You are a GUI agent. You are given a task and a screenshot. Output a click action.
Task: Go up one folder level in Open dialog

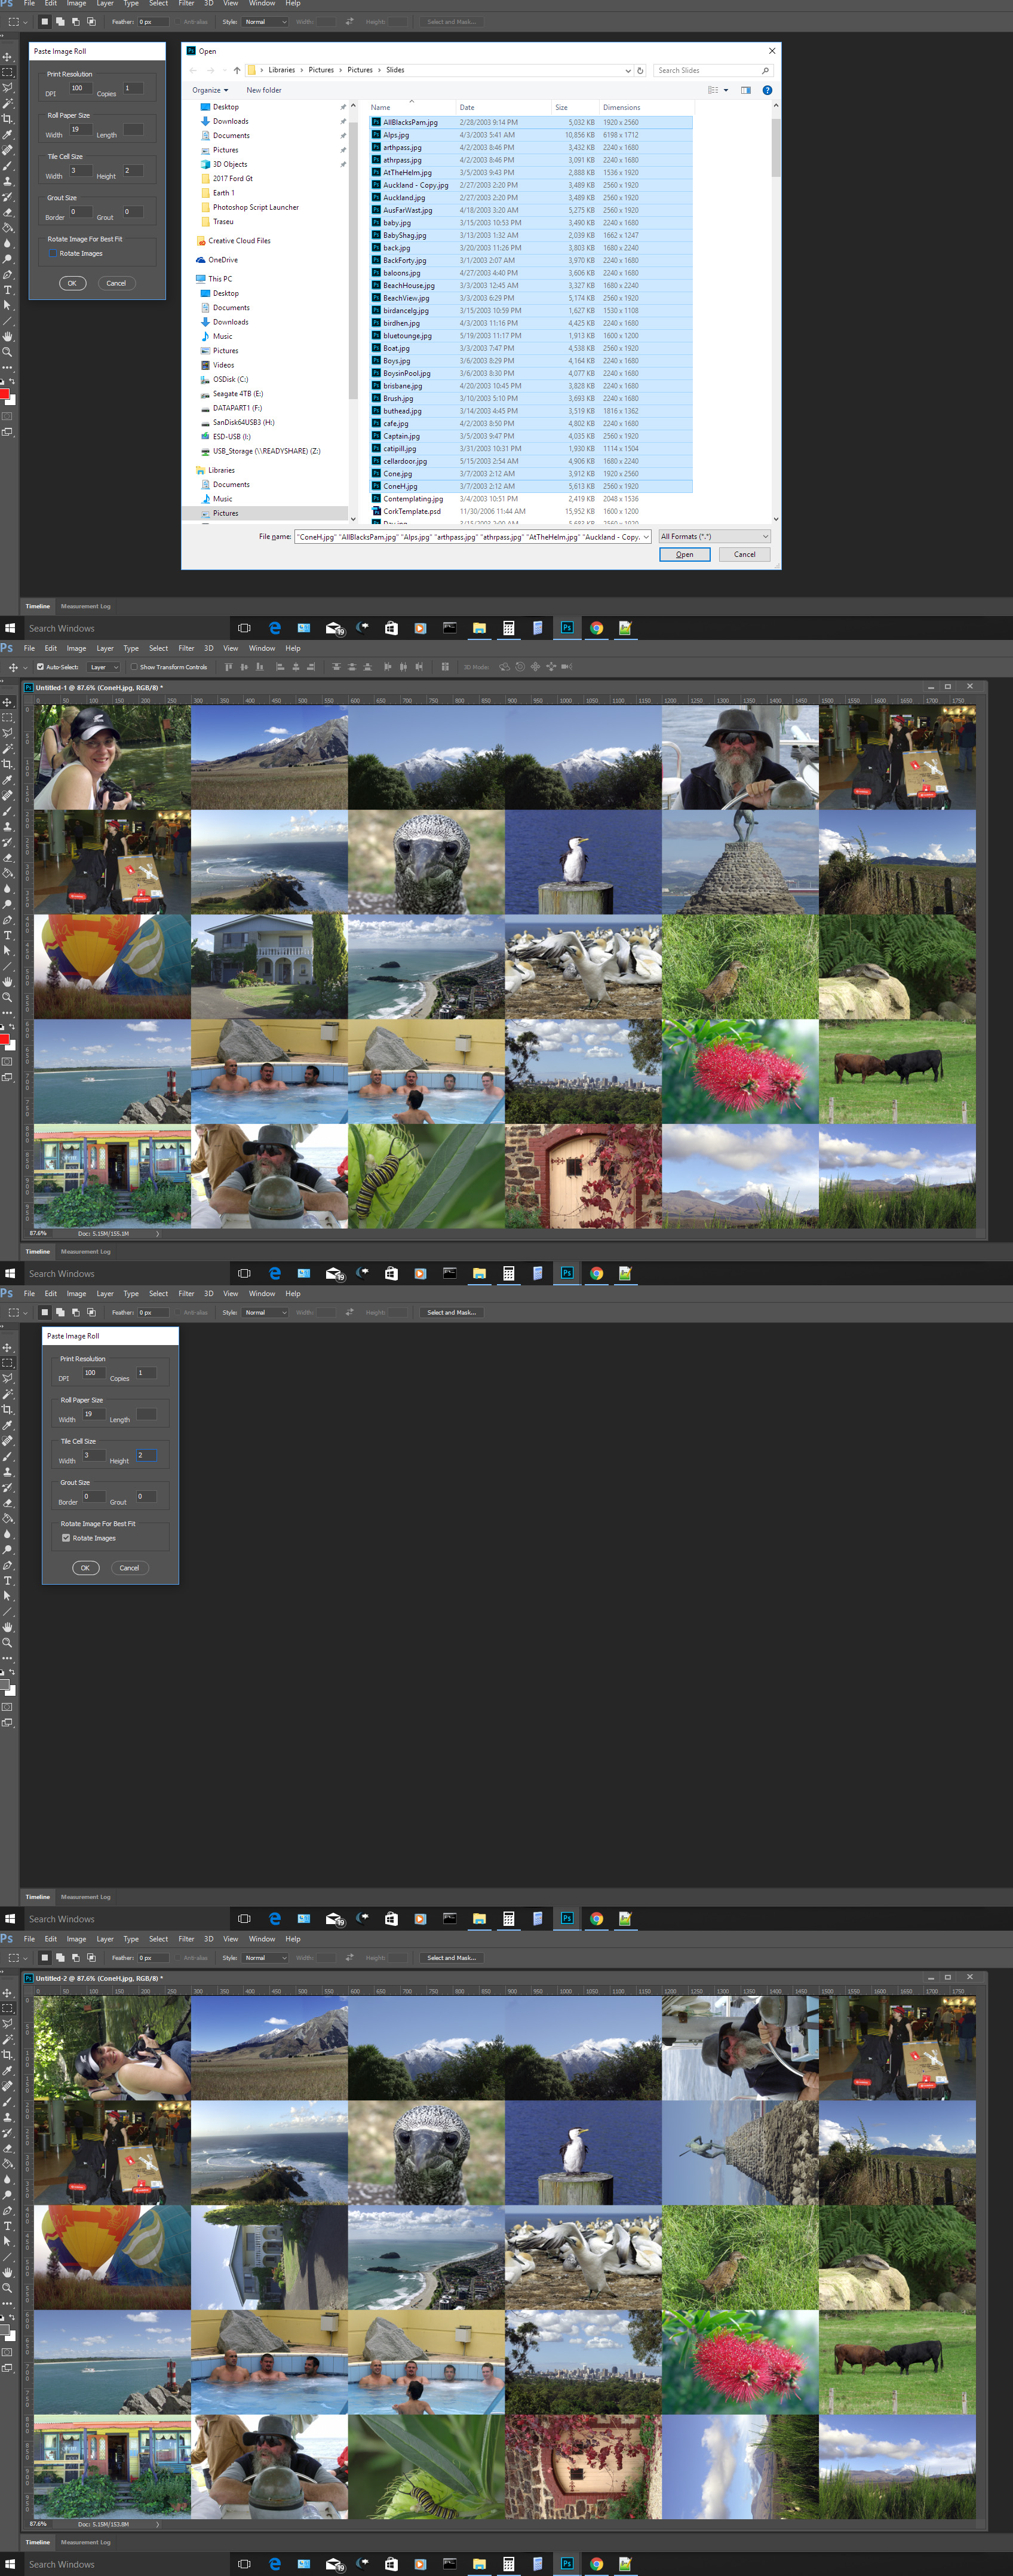(x=237, y=70)
